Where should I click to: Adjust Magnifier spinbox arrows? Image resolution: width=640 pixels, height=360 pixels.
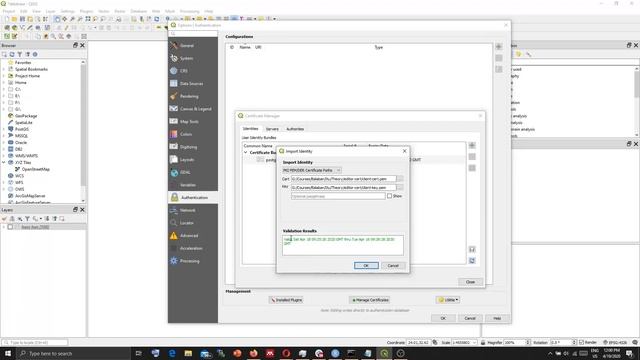[528, 342]
